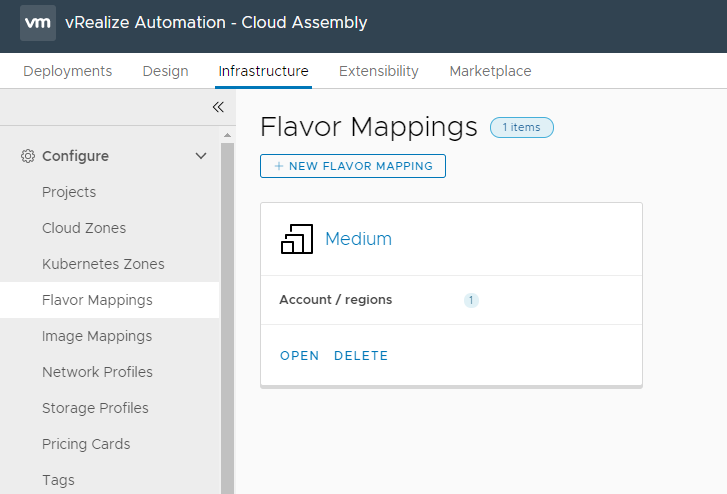Go to Image Mappings
Screen dimensions: 727x494
97,336
